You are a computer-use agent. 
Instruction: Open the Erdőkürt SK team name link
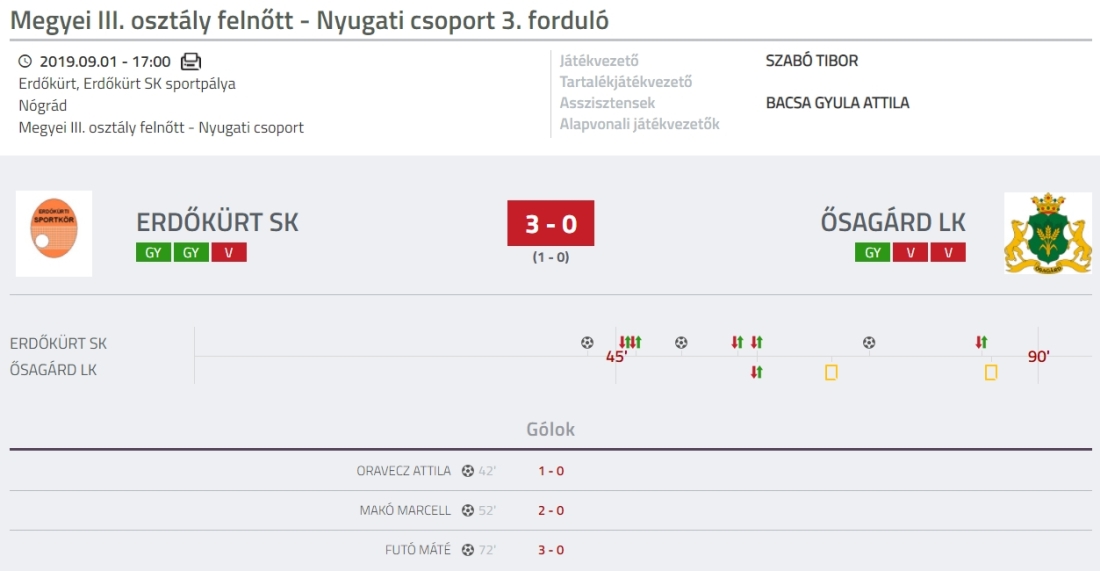[x=217, y=222]
